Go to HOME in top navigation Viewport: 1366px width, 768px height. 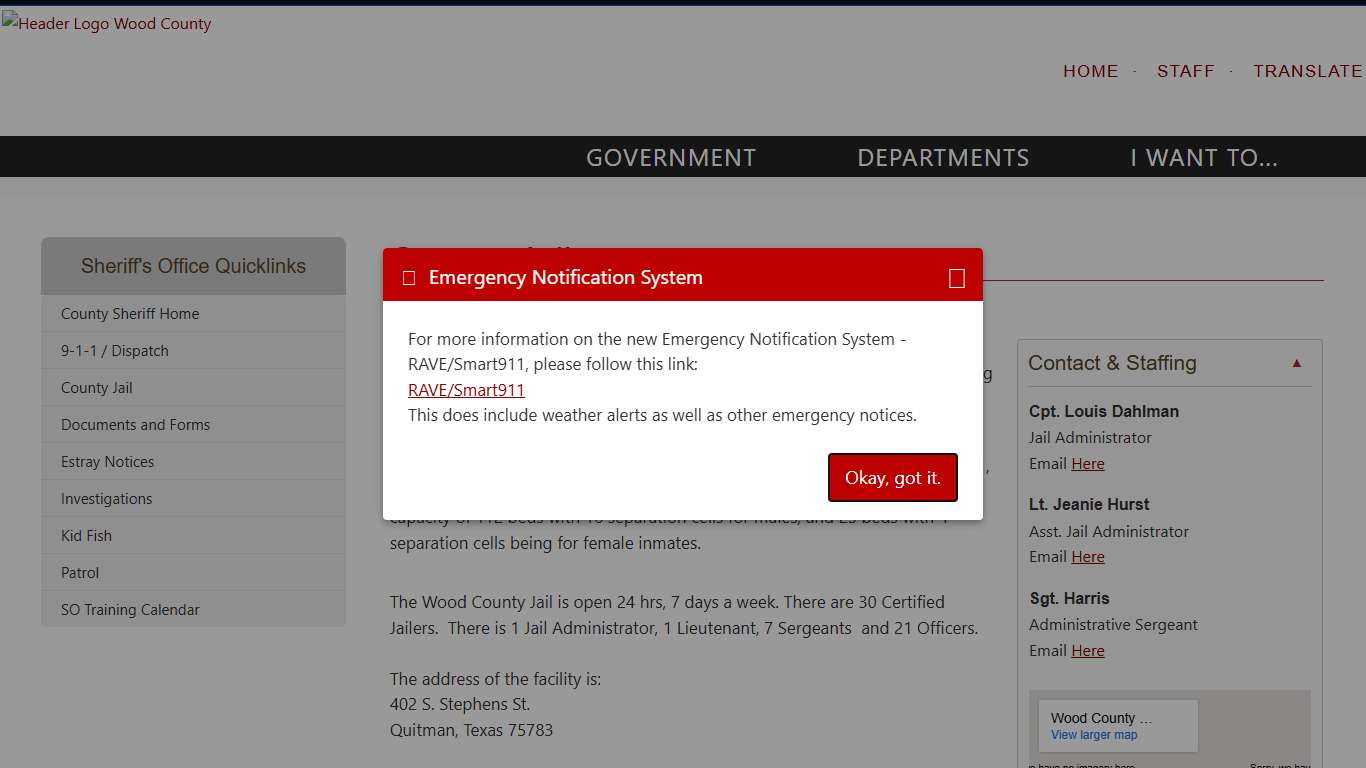coord(1090,71)
